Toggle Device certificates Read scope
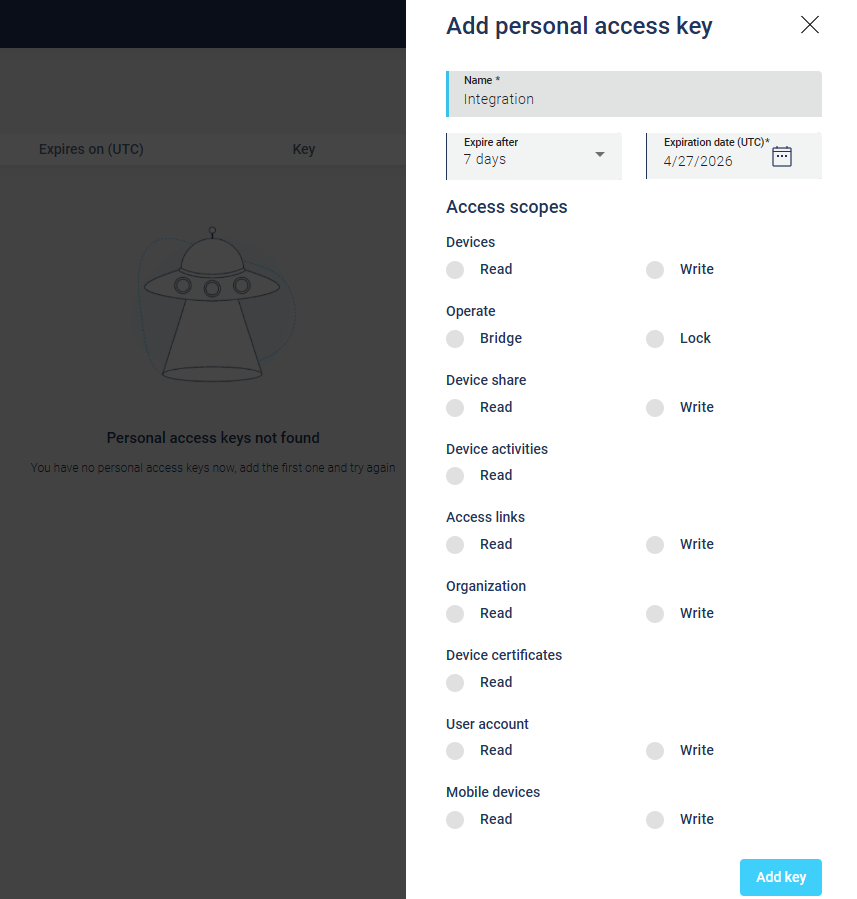 click(455, 683)
